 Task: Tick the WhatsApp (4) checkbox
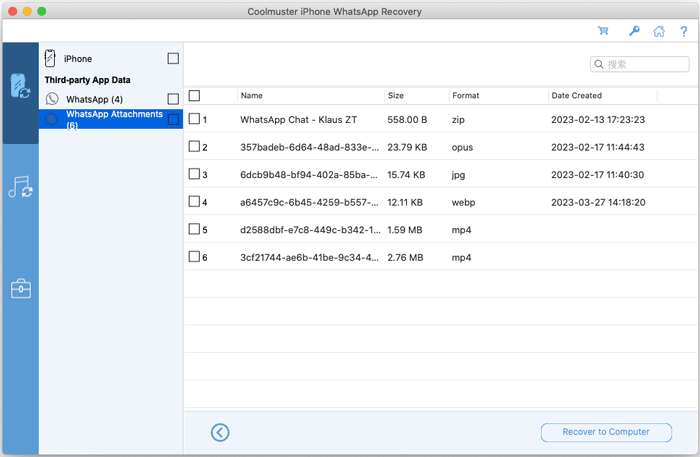tap(173, 99)
